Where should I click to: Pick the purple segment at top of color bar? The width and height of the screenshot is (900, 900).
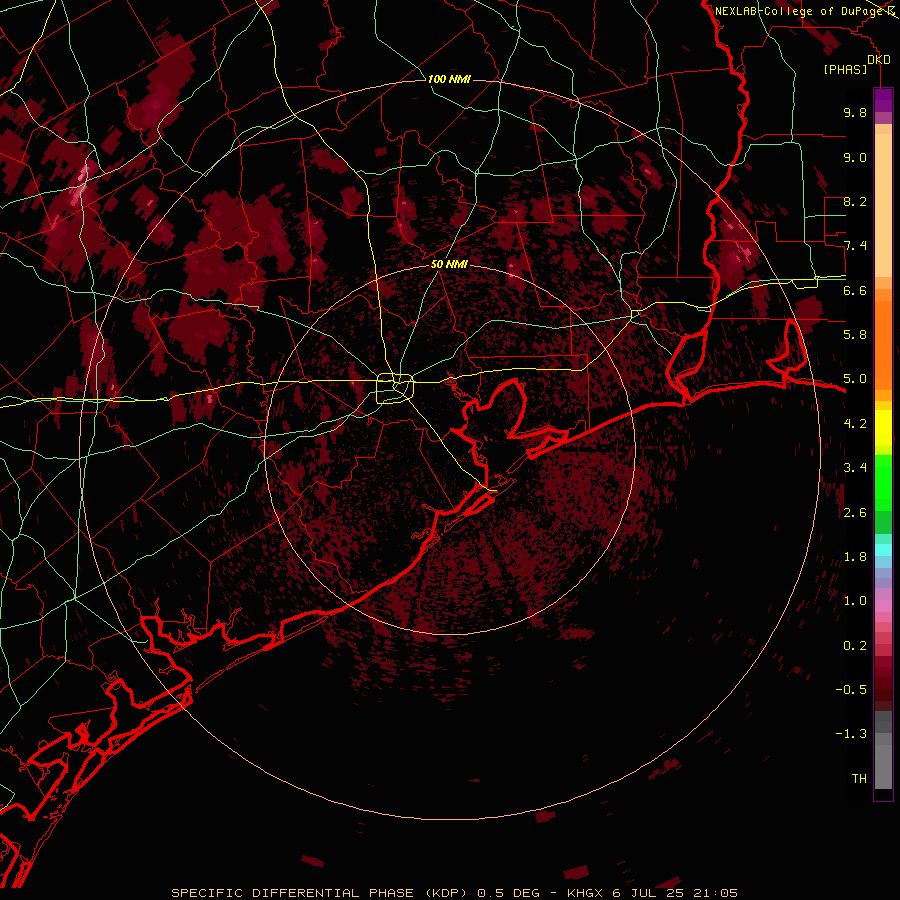883,100
